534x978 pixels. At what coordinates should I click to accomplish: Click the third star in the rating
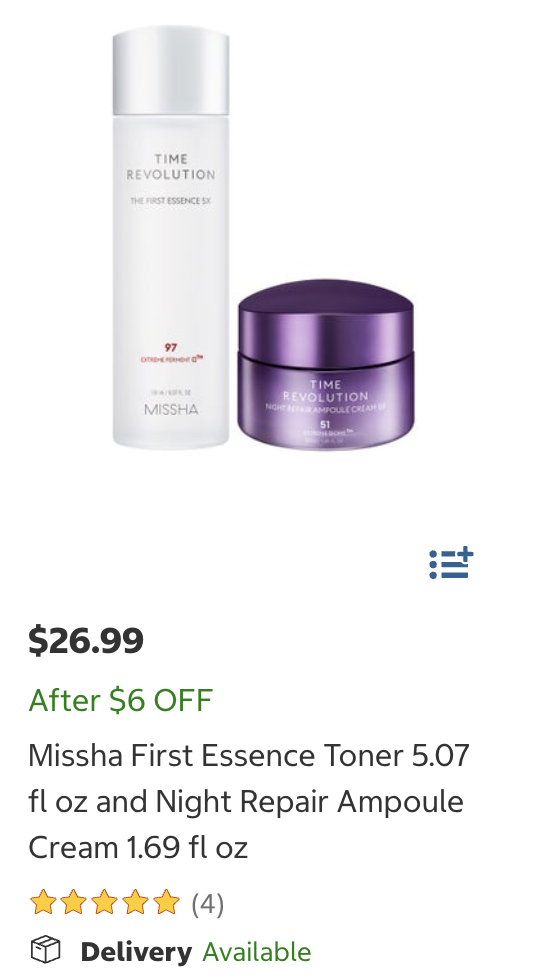coord(104,903)
